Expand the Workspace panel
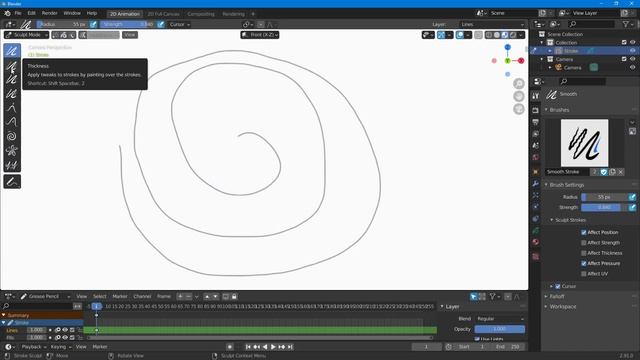This screenshot has width=640, height=360. tap(562, 307)
